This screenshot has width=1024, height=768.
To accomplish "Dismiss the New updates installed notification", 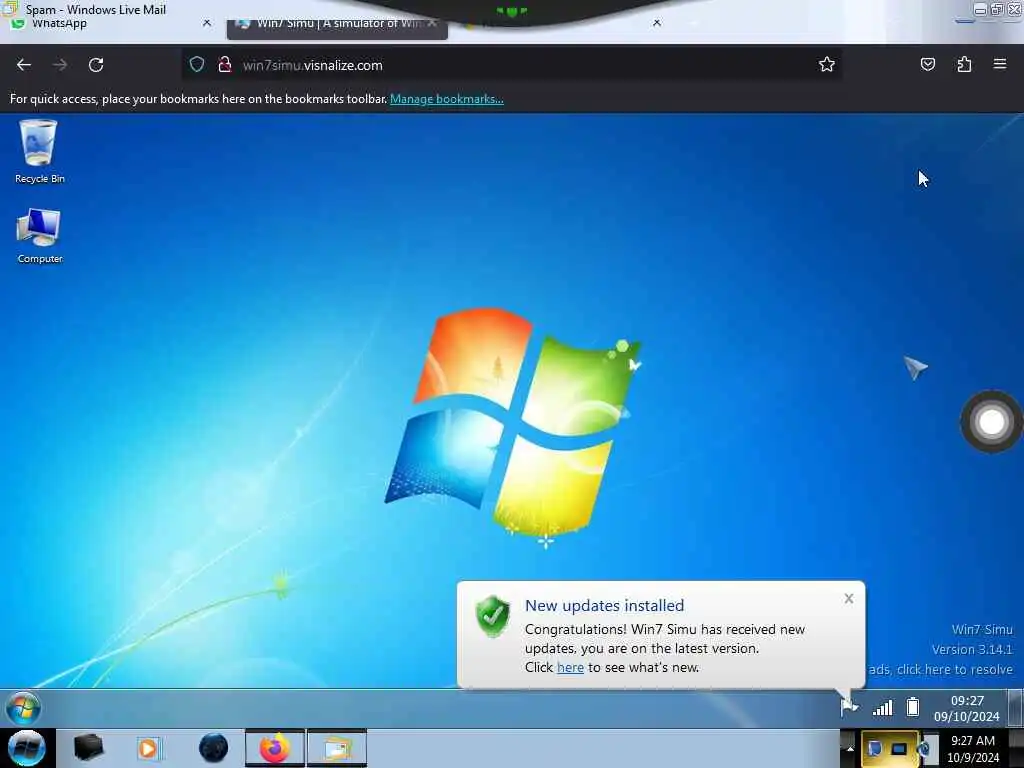I will 848,598.
